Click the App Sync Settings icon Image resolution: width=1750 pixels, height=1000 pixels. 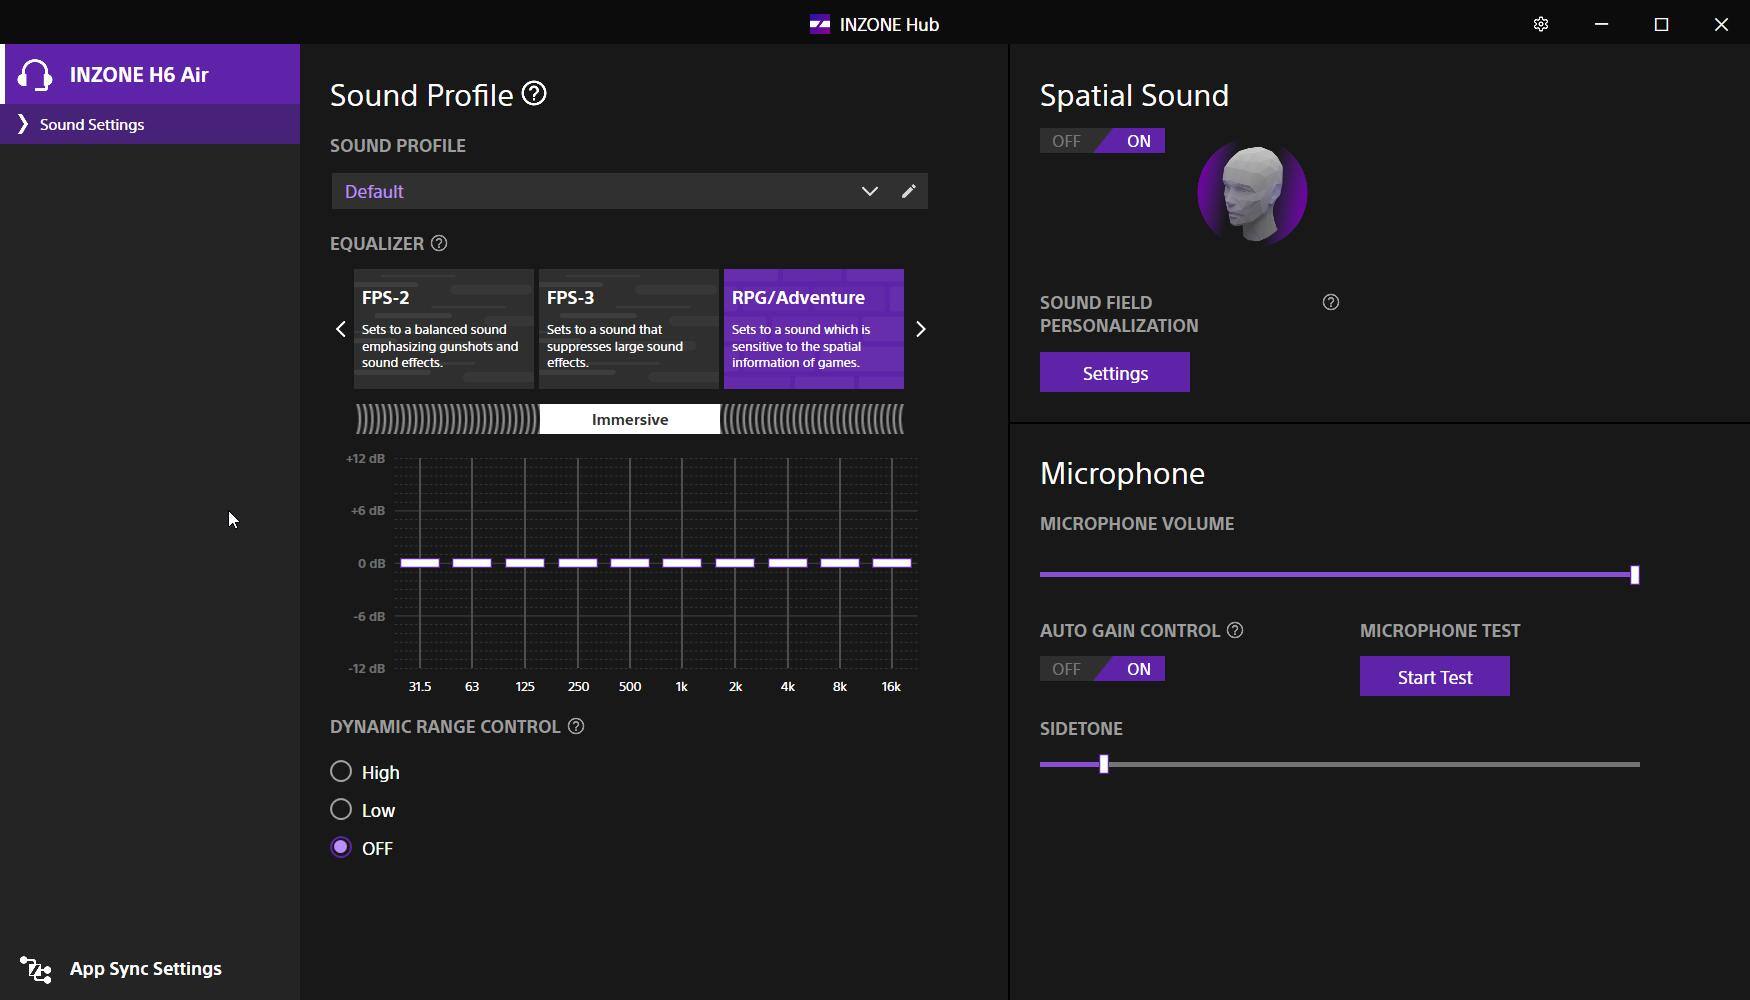(x=36, y=969)
